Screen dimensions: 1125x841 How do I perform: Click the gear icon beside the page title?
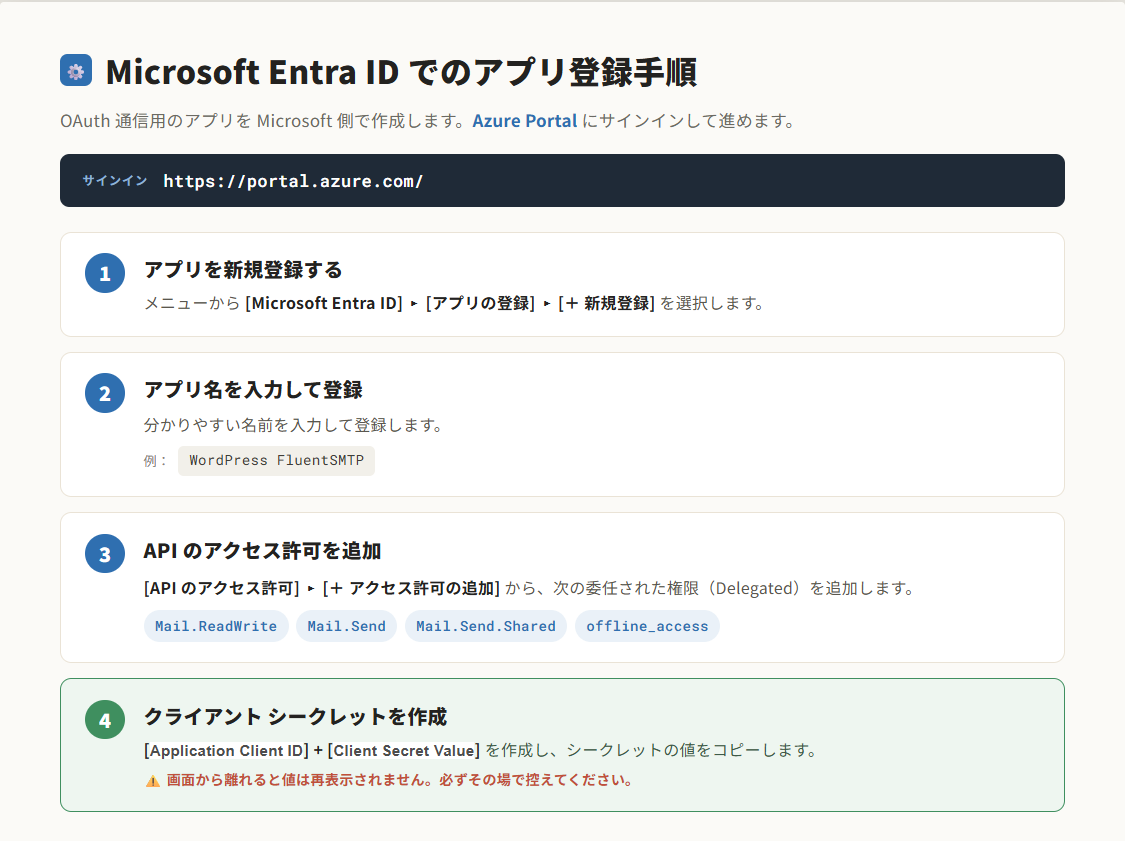coord(76,70)
